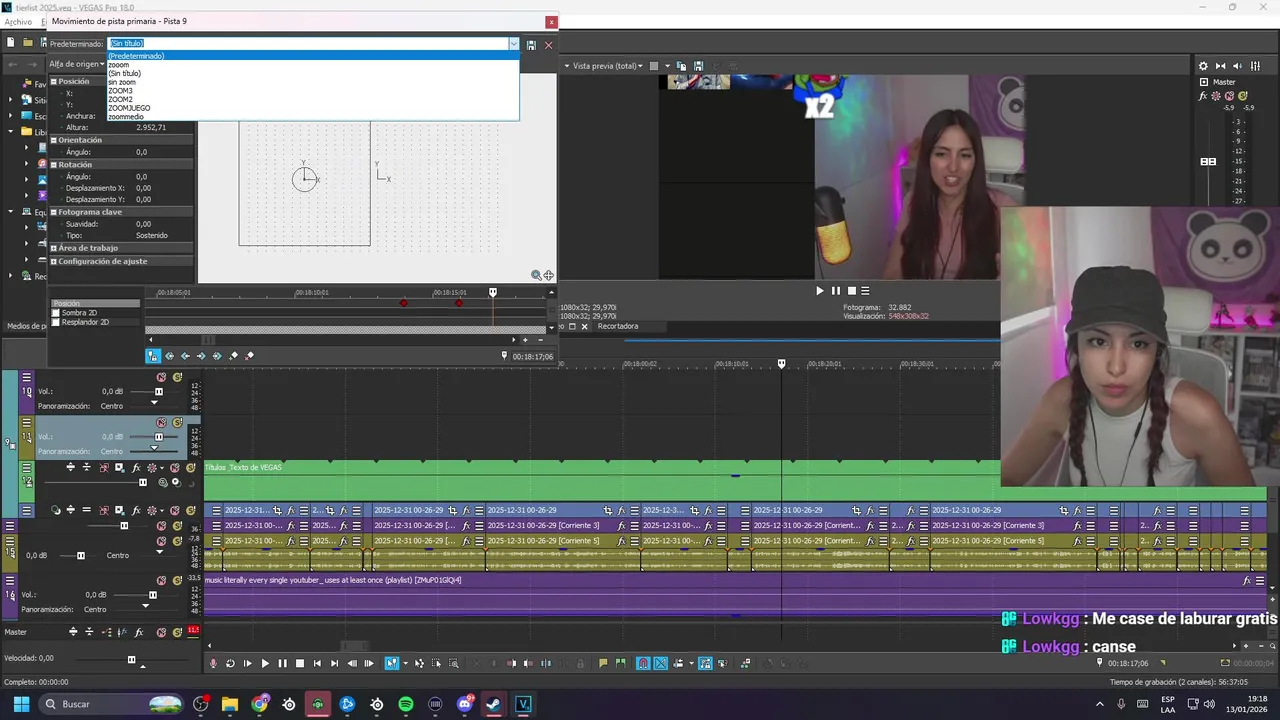Delete keyframe in Track Motion toolbar

(250, 356)
